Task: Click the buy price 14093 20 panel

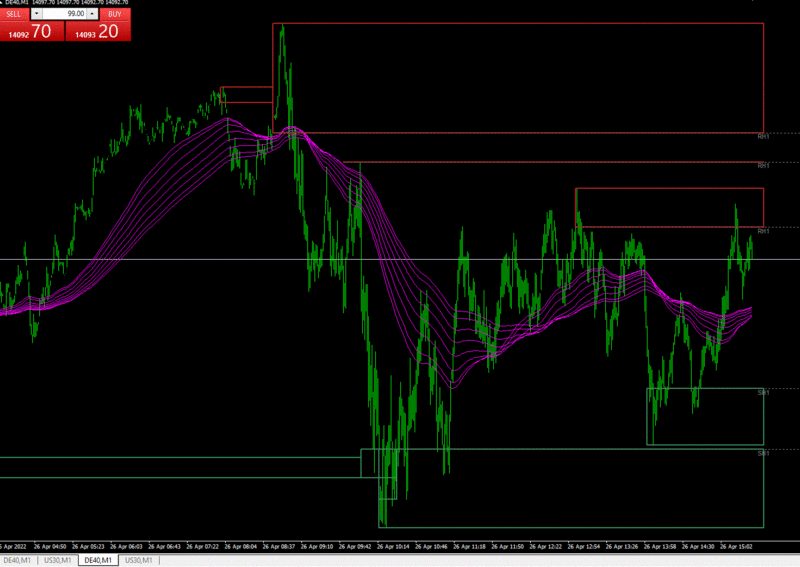Action: 98,31
